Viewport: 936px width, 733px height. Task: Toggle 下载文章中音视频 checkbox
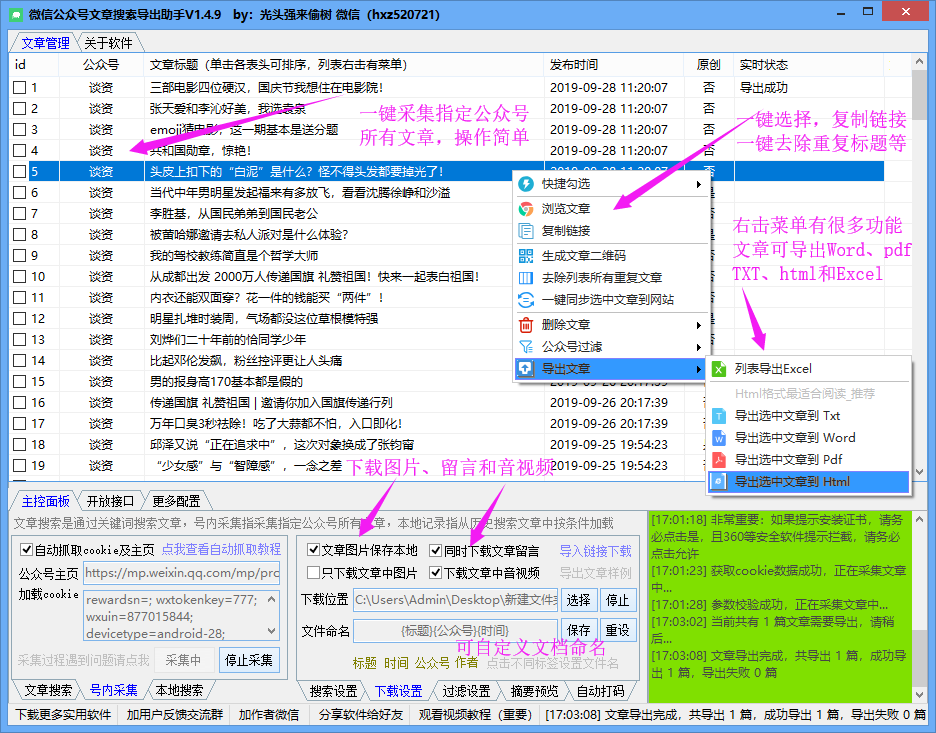coord(436,573)
